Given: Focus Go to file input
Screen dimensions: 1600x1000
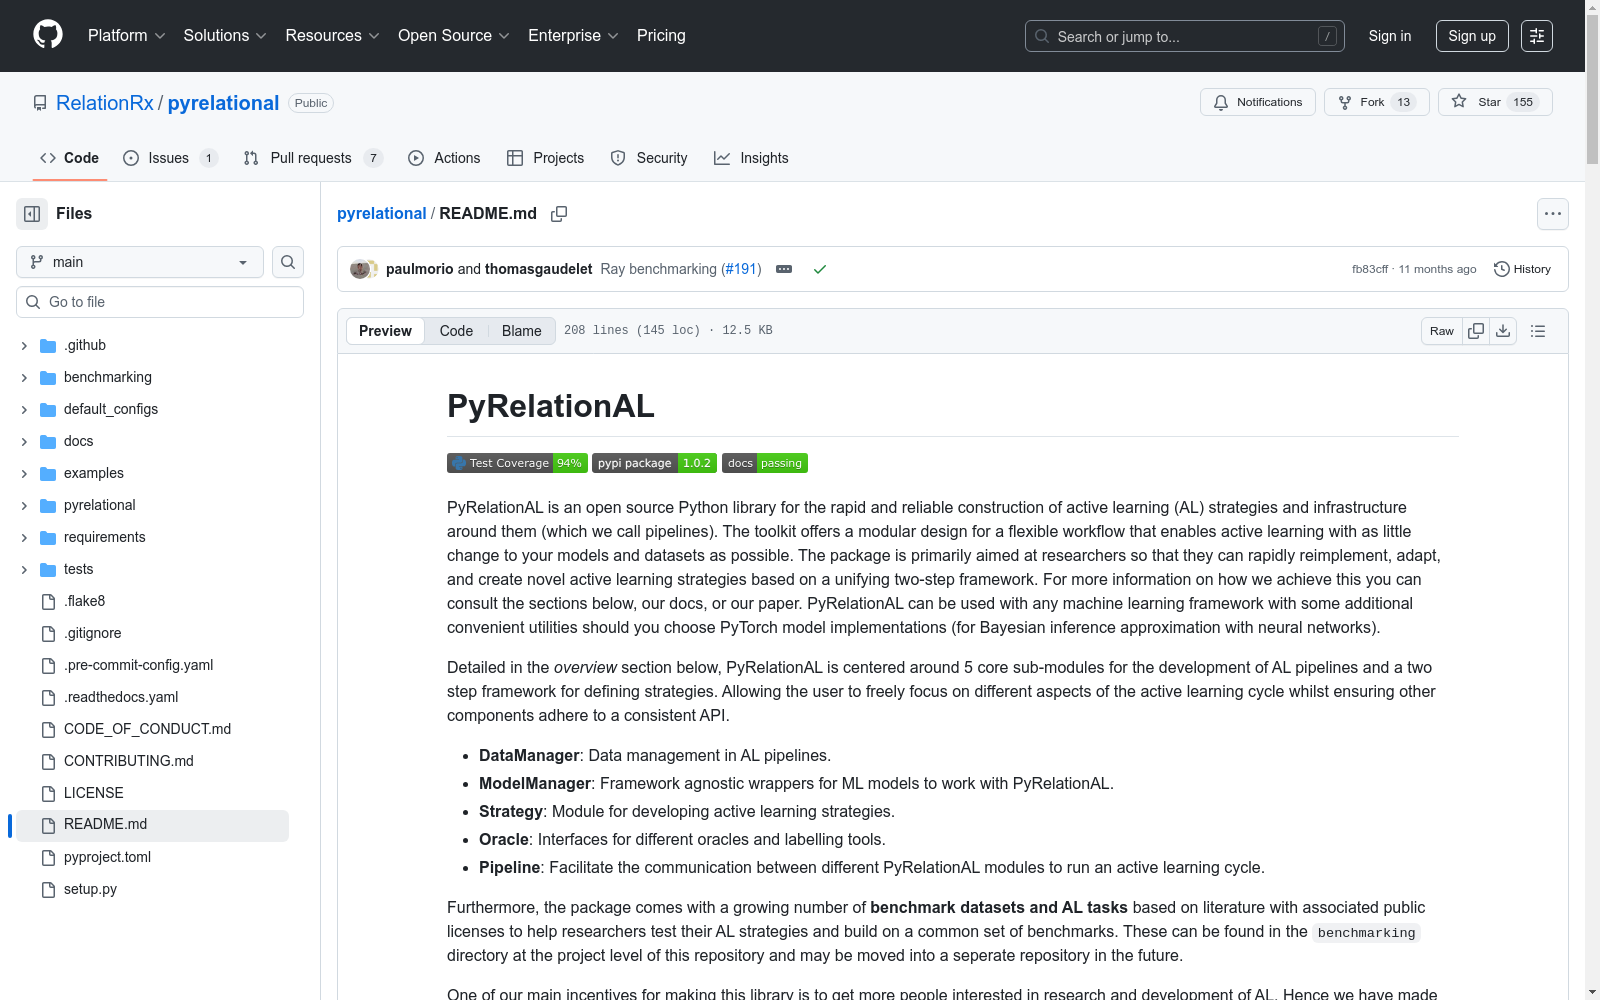Looking at the screenshot, I should click(x=160, y=302).
